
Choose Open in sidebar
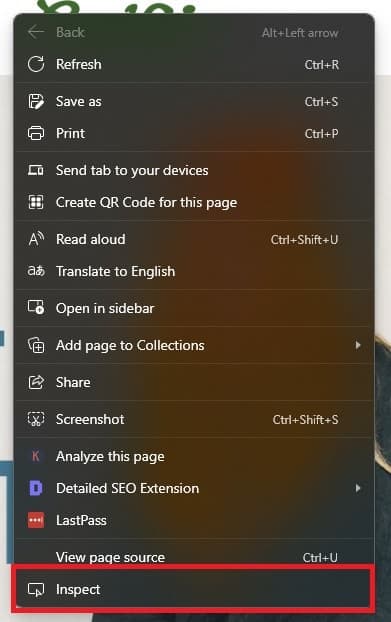[x=194, y=308]
